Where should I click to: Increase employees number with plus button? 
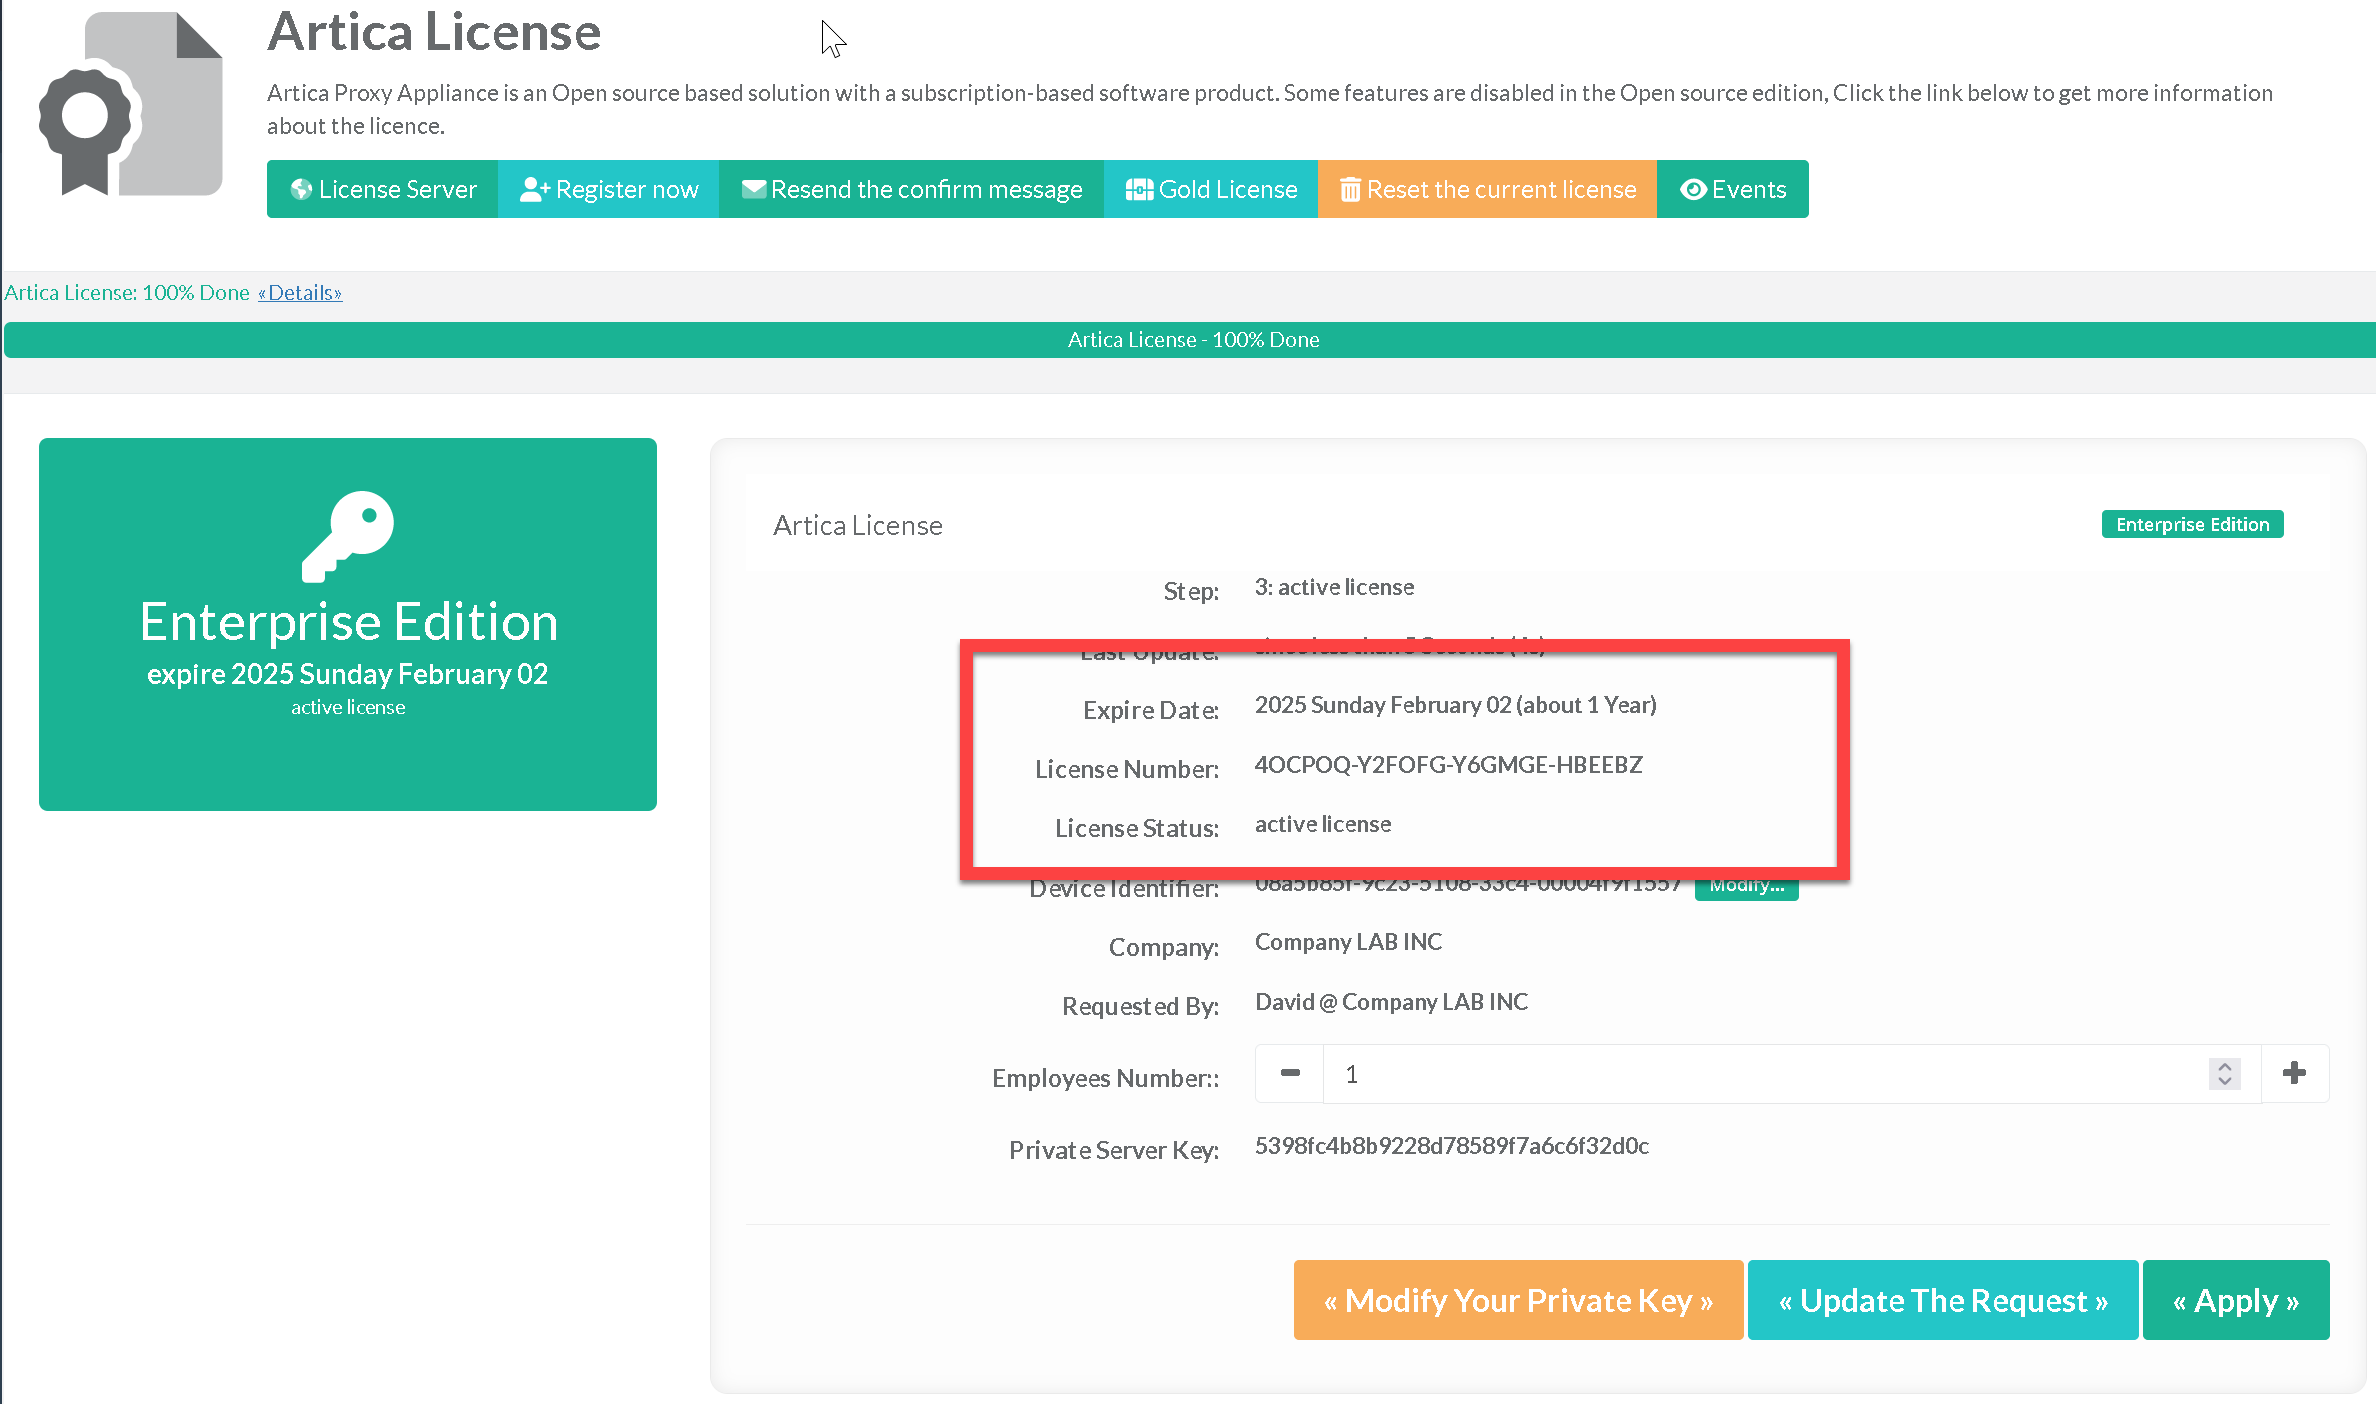2295,1073
